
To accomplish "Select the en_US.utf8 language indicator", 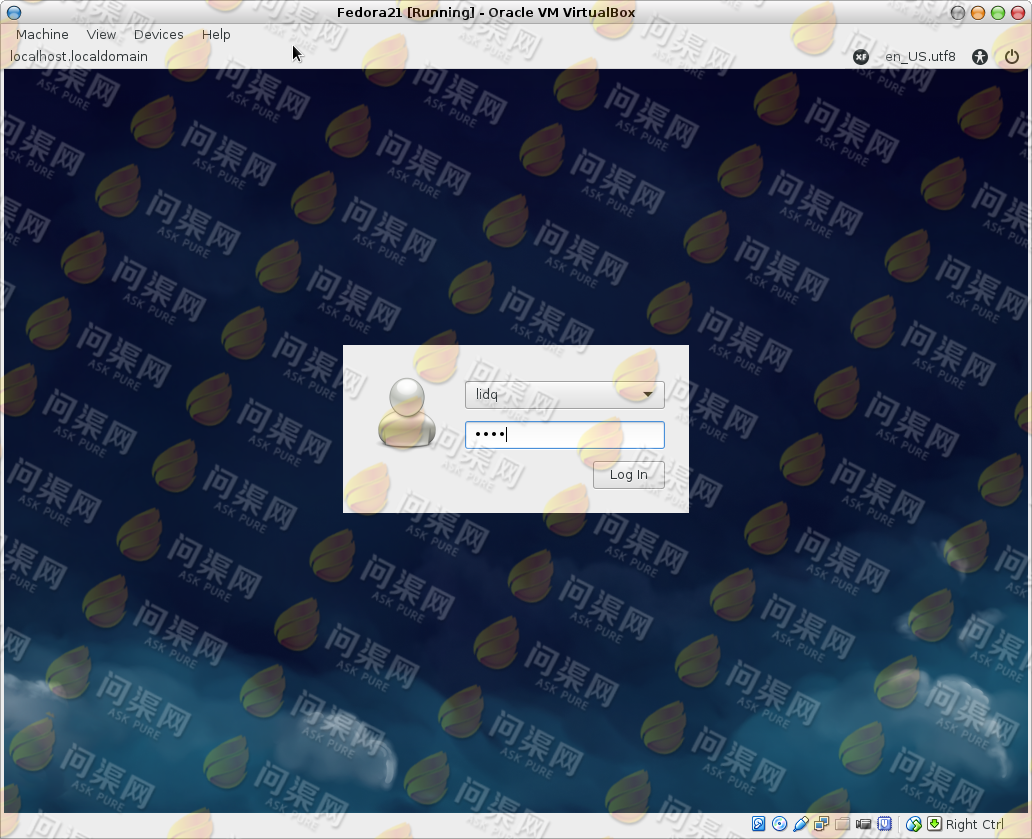I will pyautogui.click(x=920, y=57).
